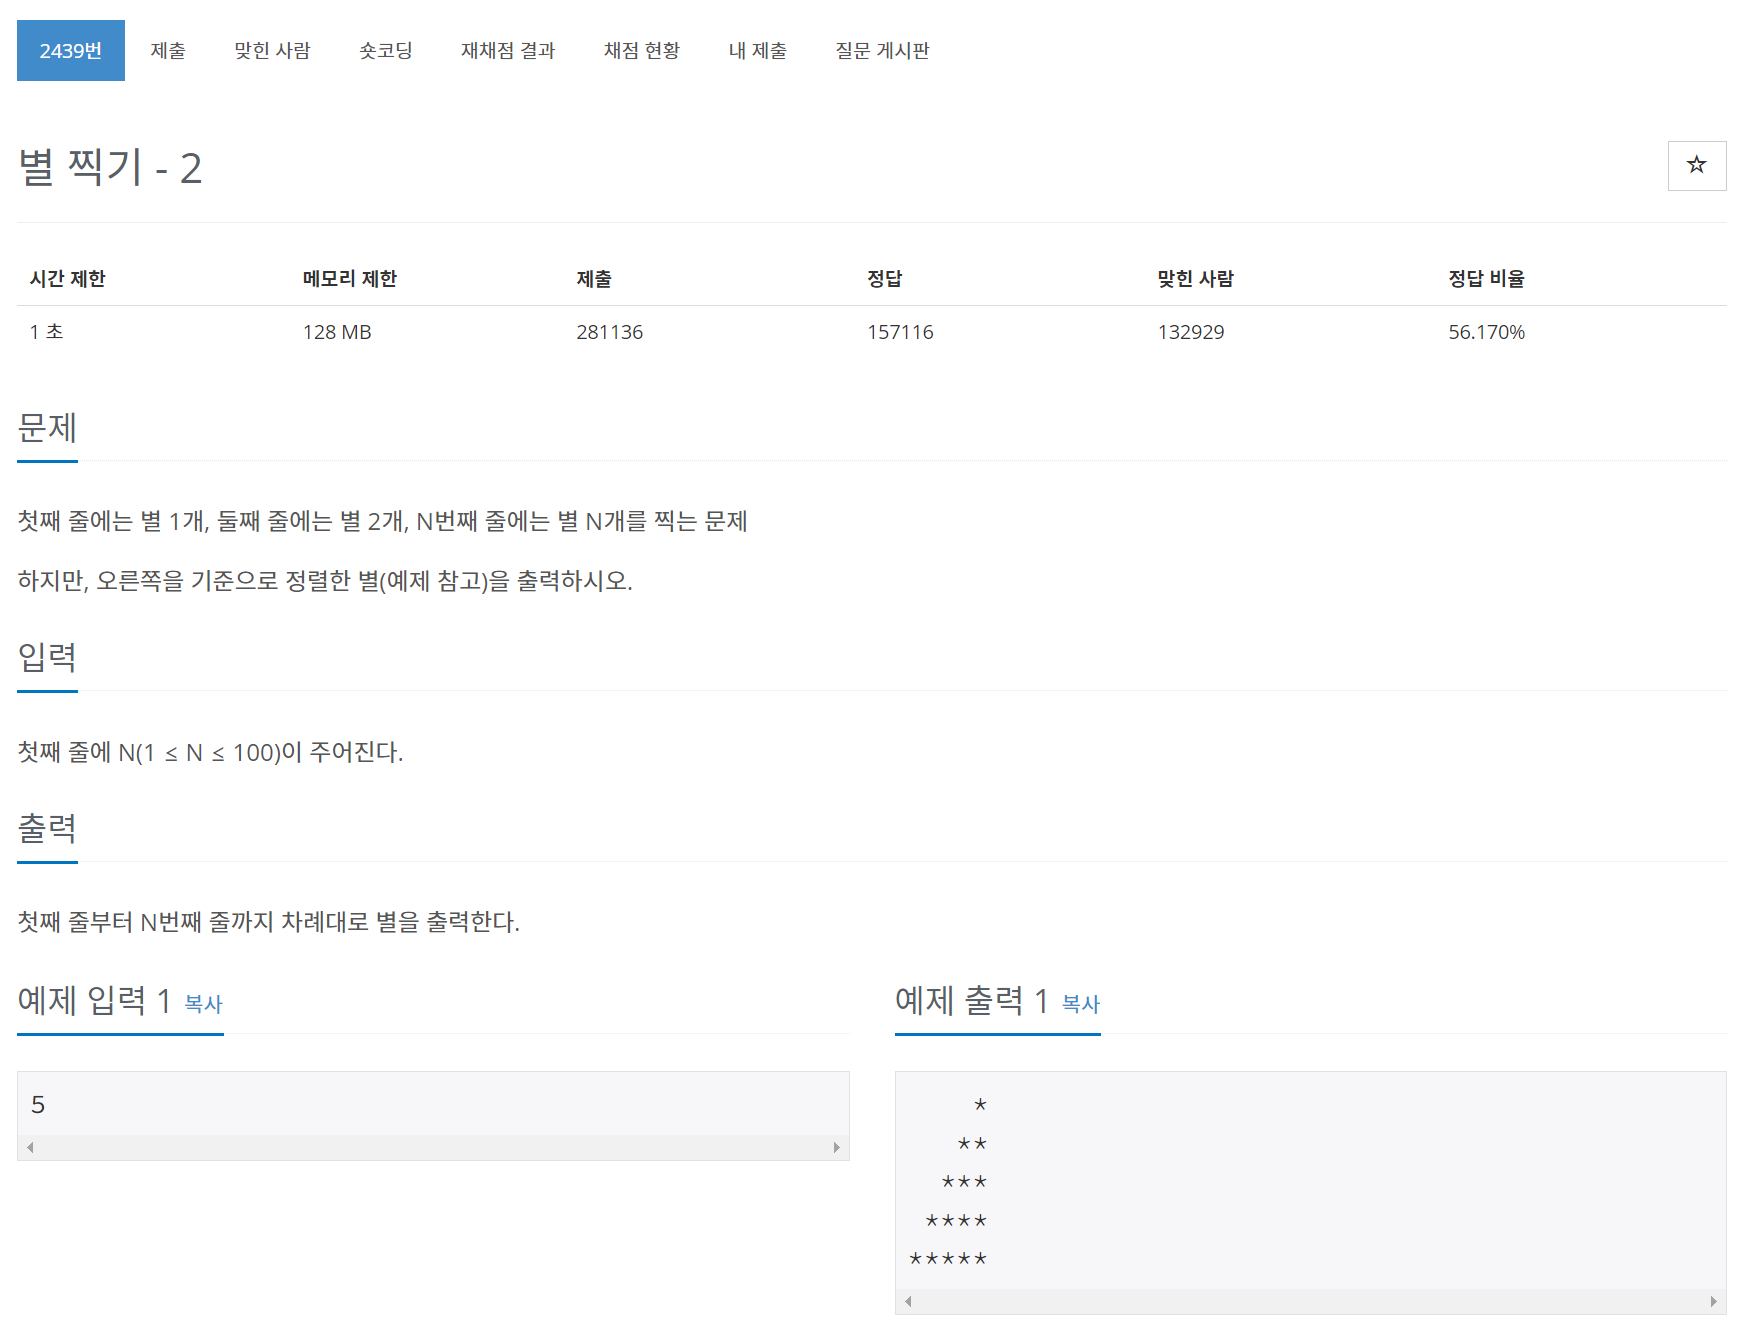Click the submission count 281136
The width and height of the screenshot is (1738, 1332).
point(610,332)
